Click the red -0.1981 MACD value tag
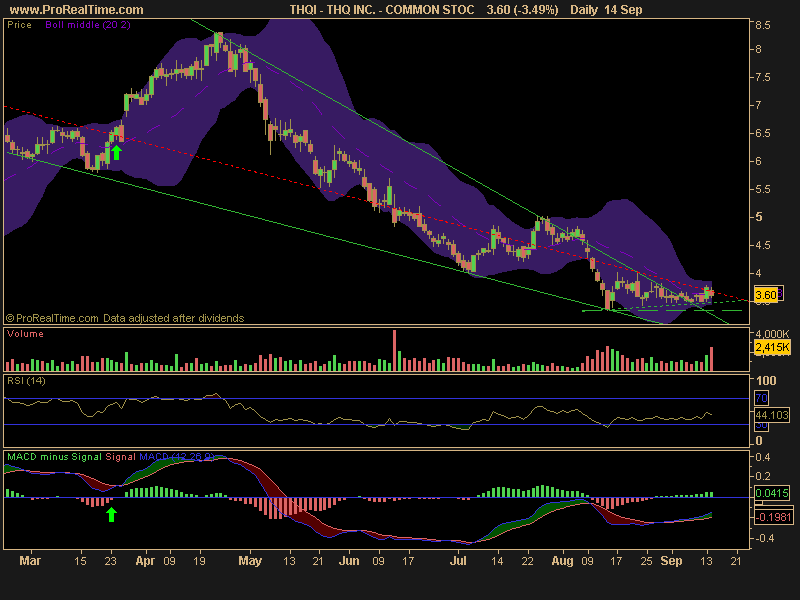The width and height of the screenshot is (800, 600). point(773,517)
